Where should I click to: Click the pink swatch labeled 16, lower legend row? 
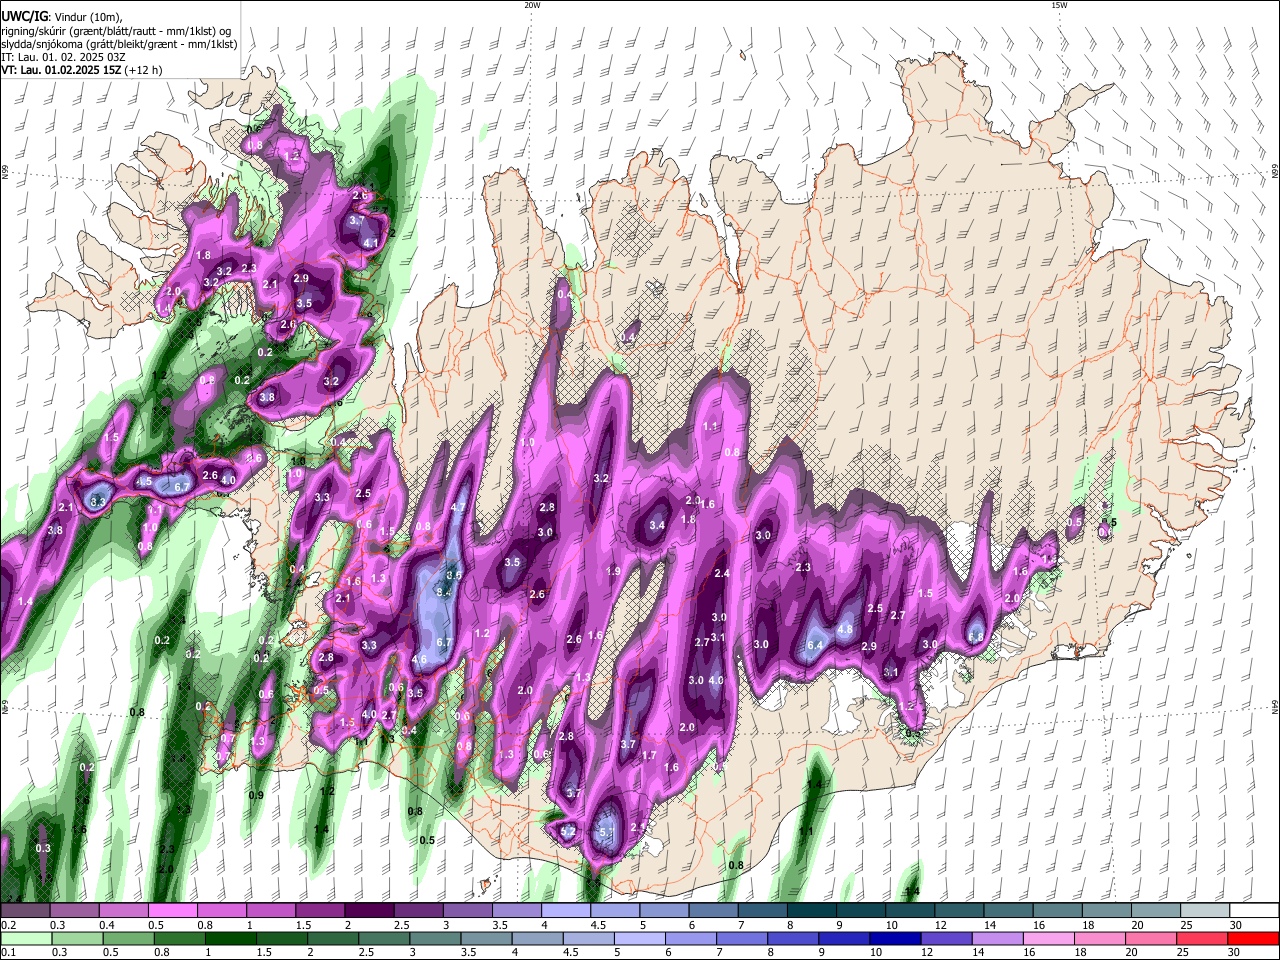click(x=1051, y=938)
